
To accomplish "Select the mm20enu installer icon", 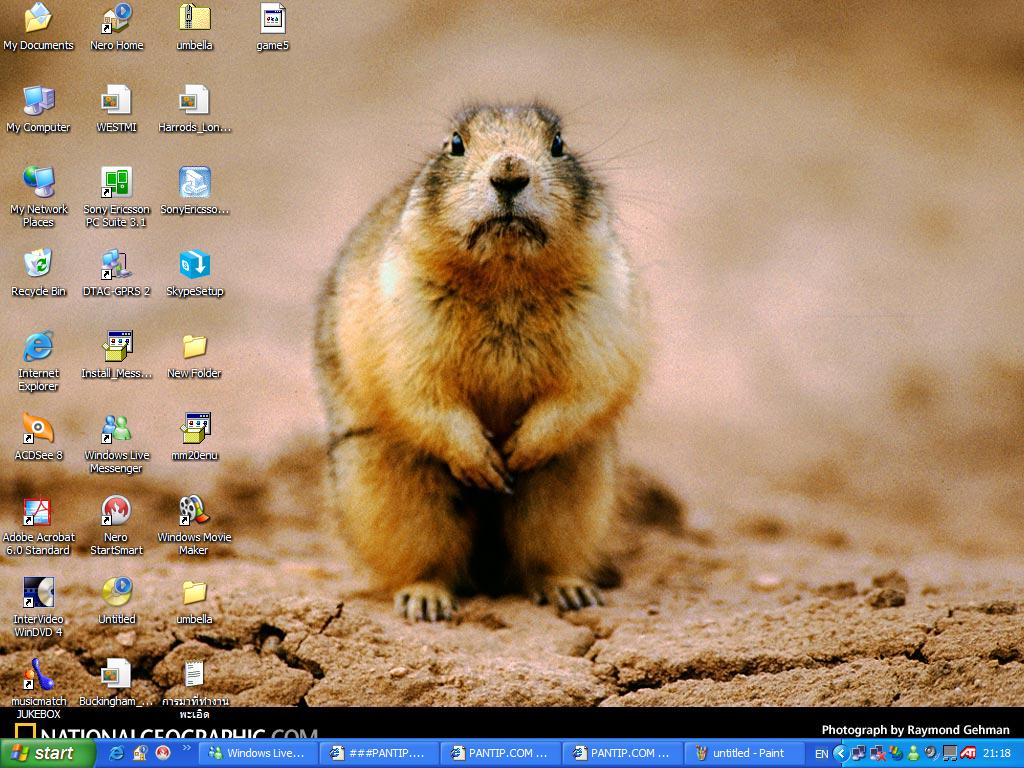I will point(195,438).
